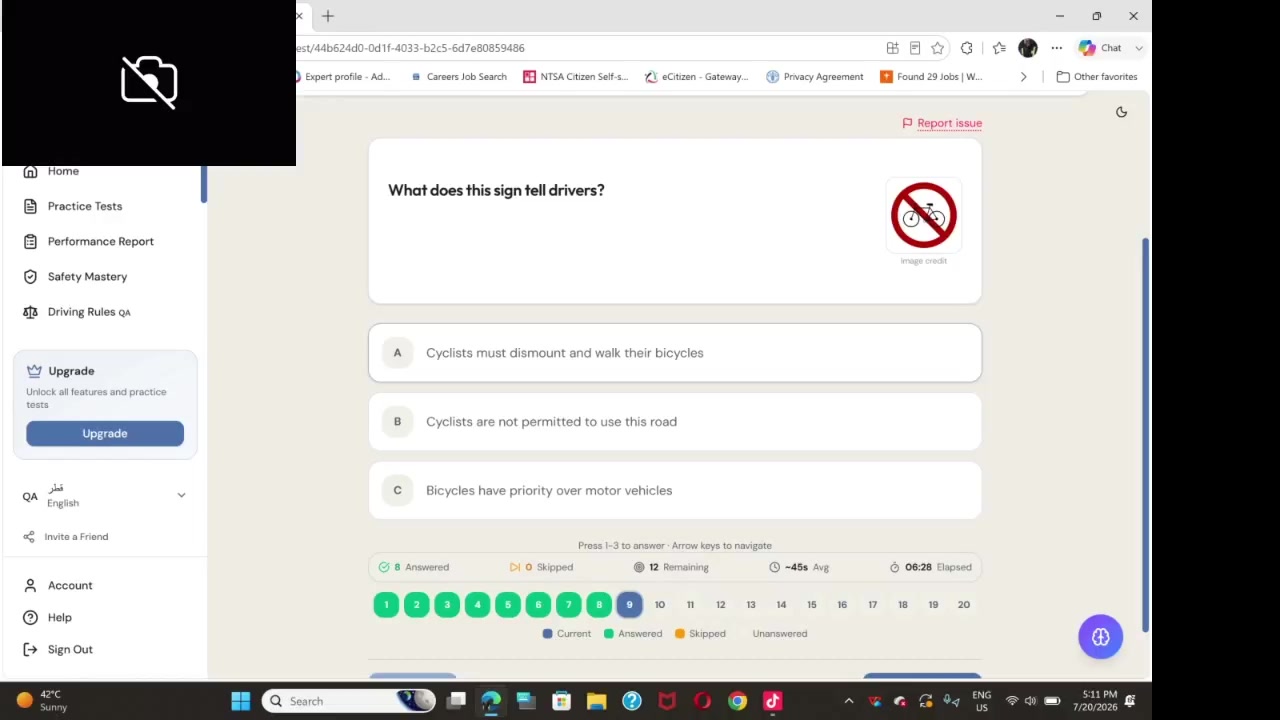
Task: Open the Account page icon
Action: pyautogui.click(x=30, y=585)
